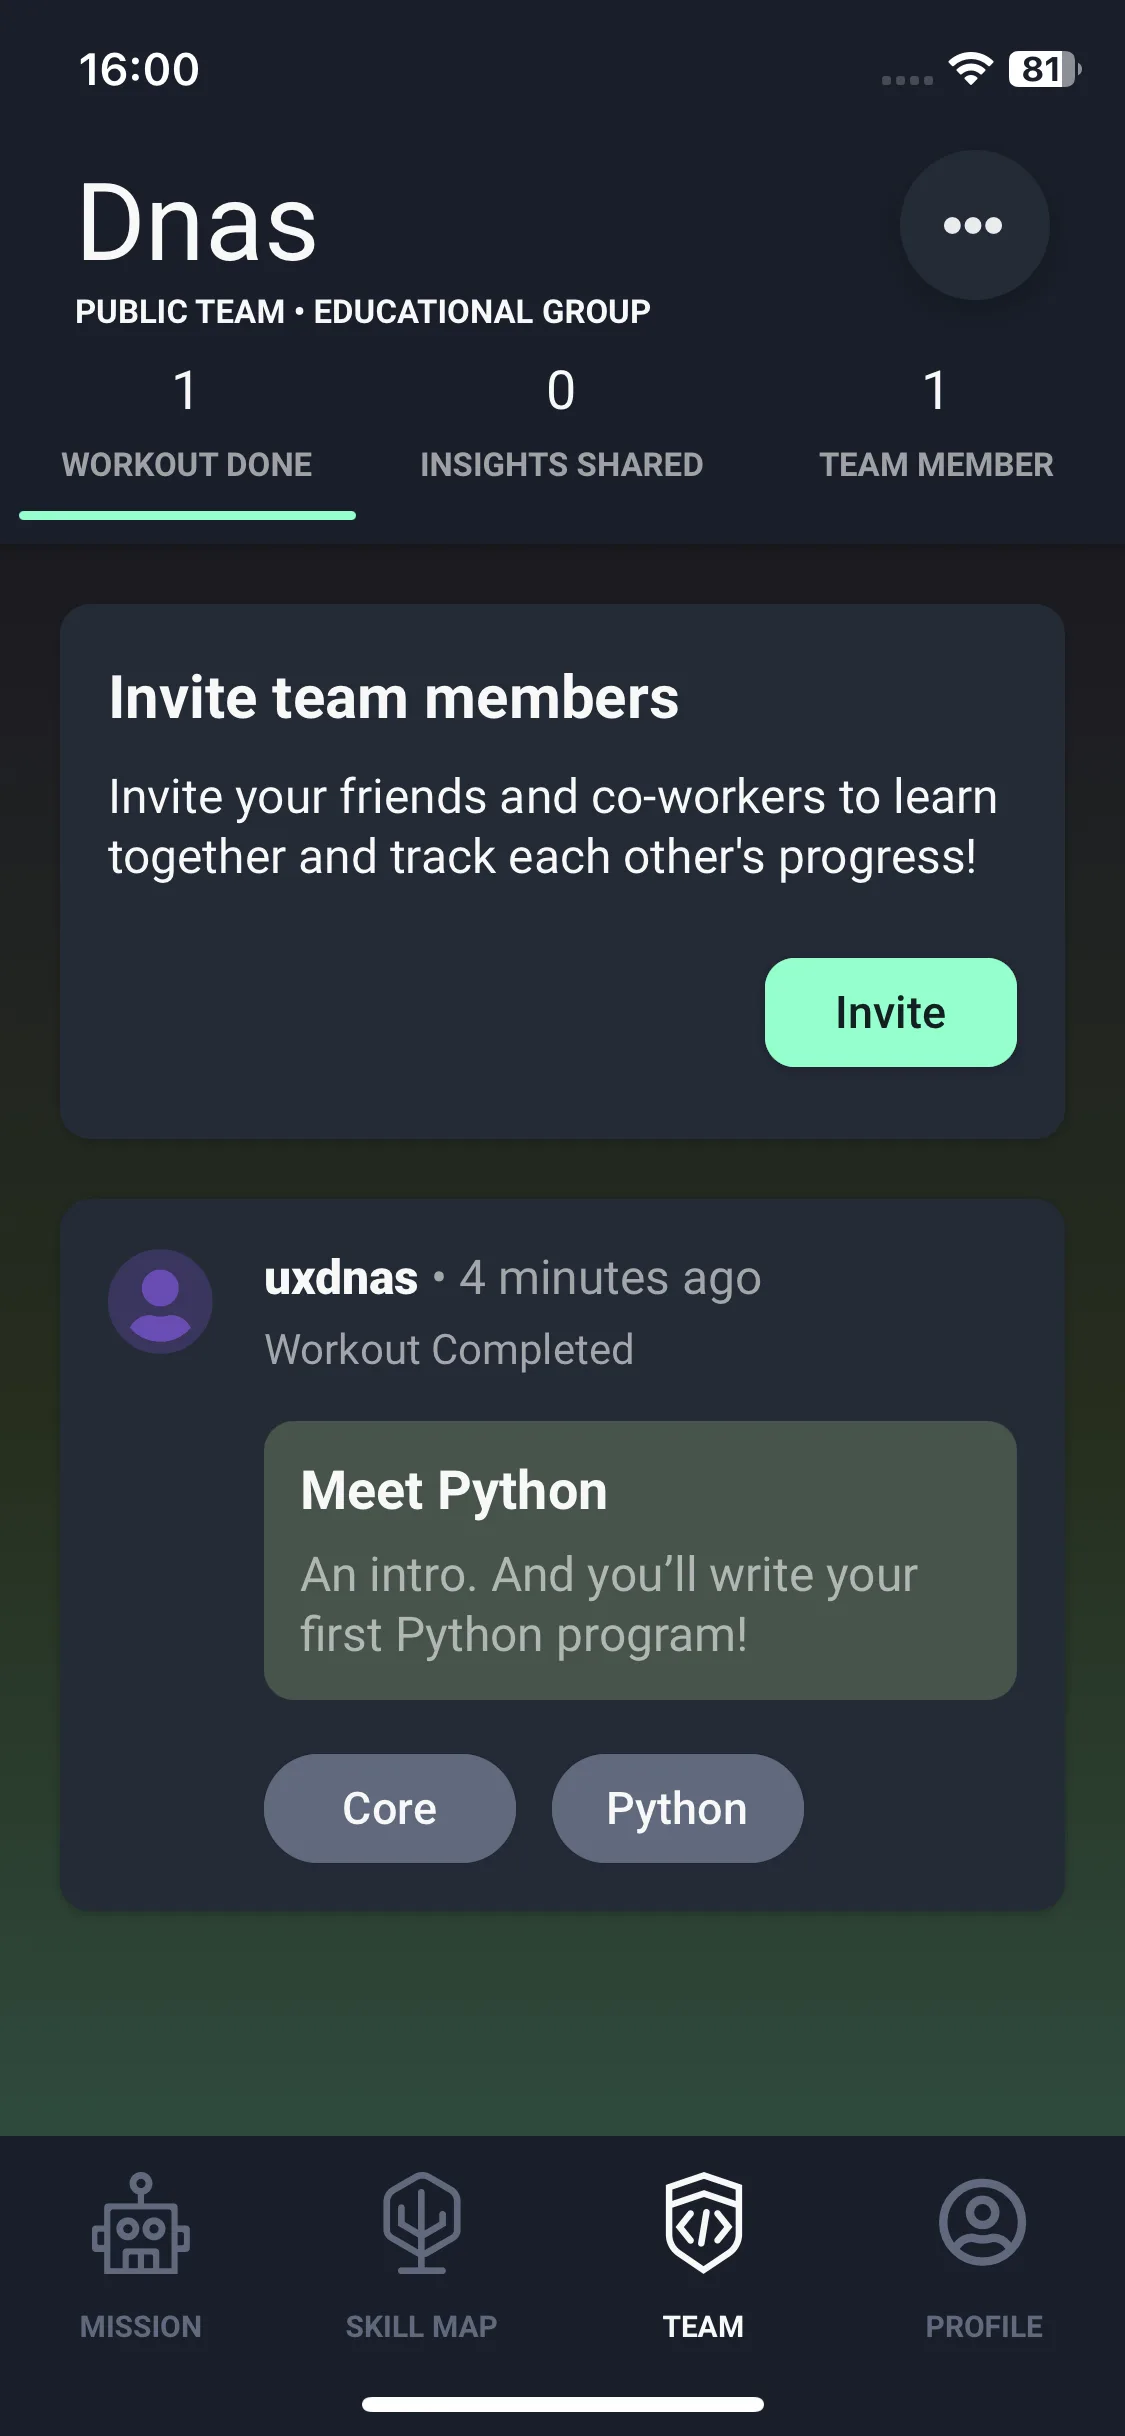The image size is (1125, 2436).
Task: Tap the Dnas team name heading
Action: click(198, 223)
